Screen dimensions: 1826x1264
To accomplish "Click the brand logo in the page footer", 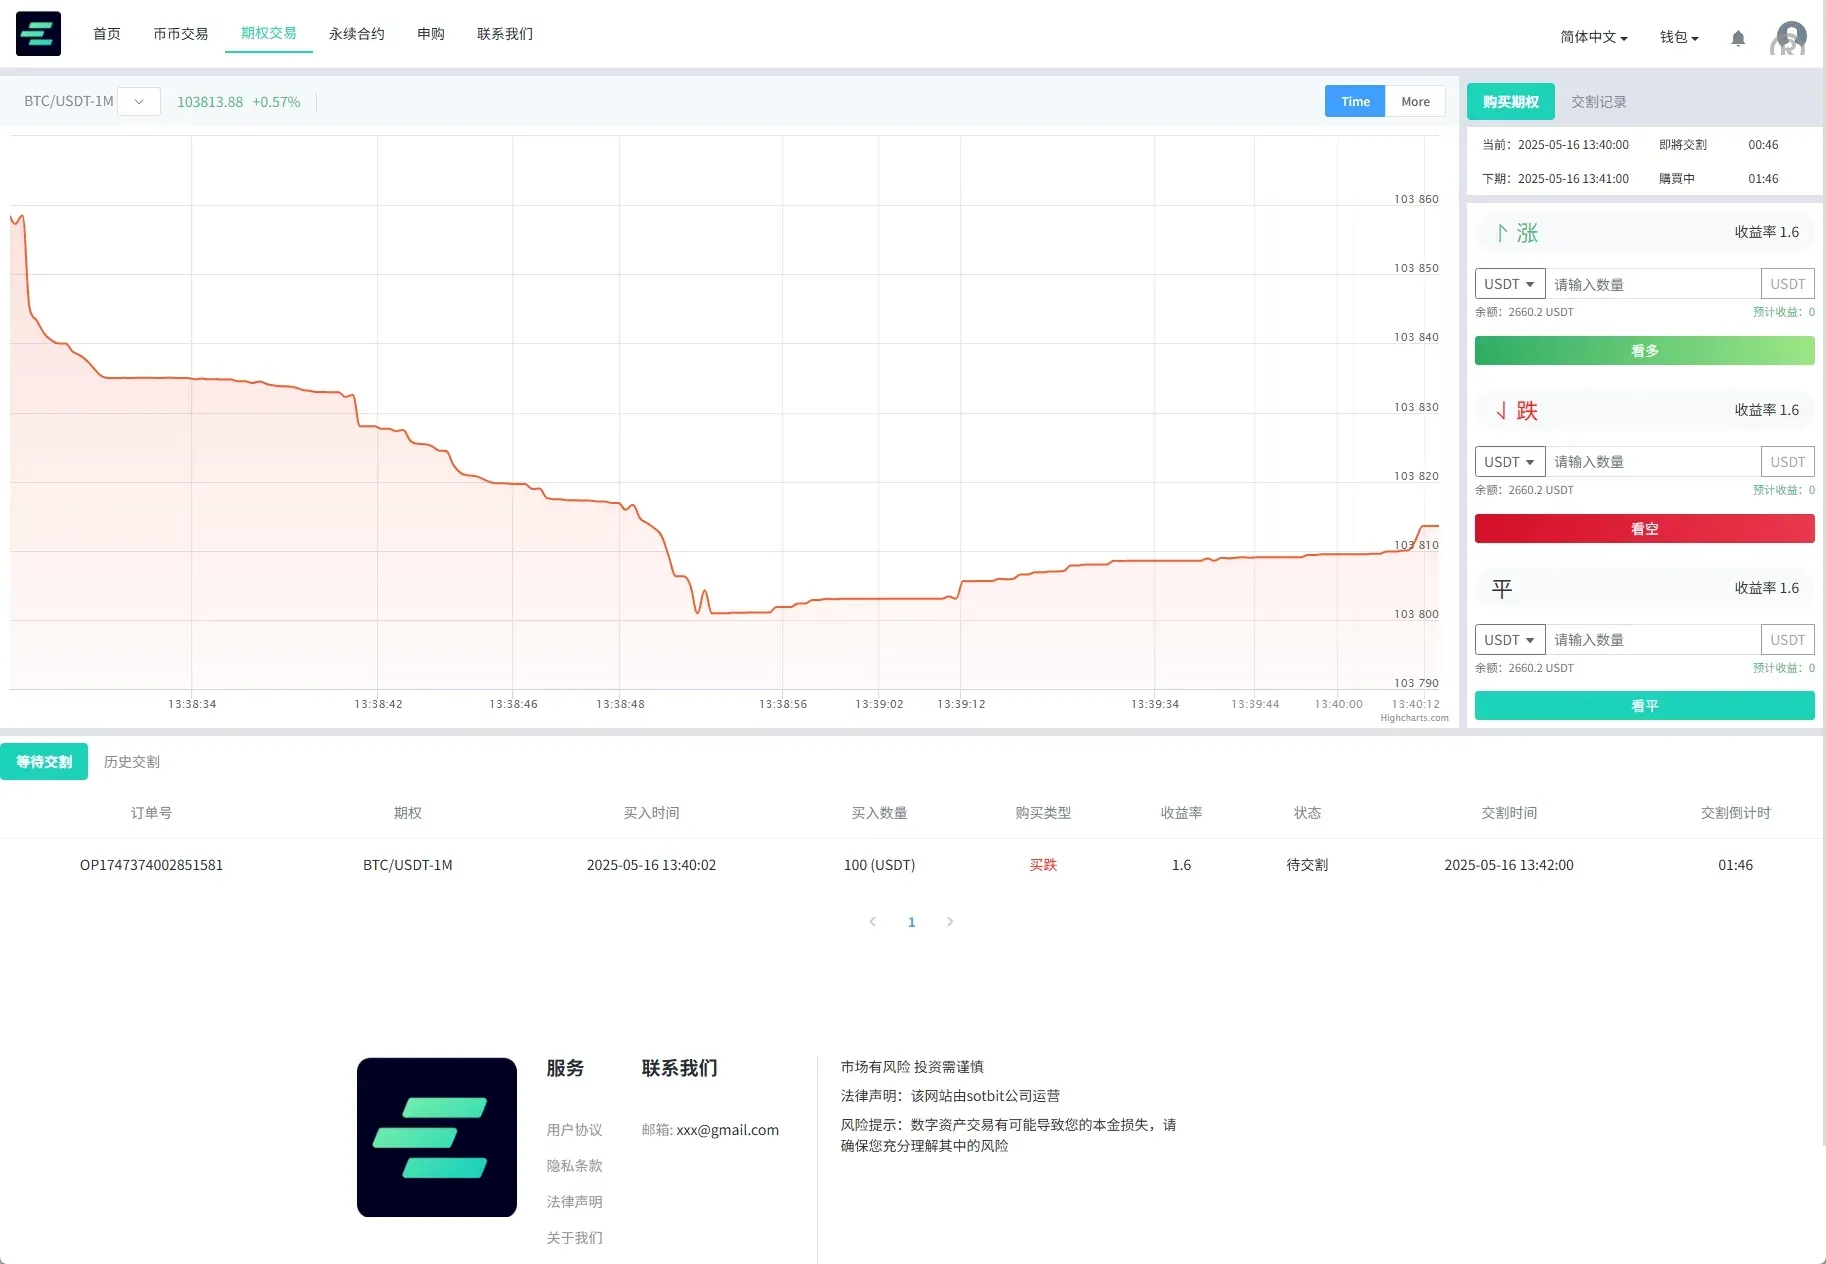I will pyautogui.click(x=436, y=1137).
